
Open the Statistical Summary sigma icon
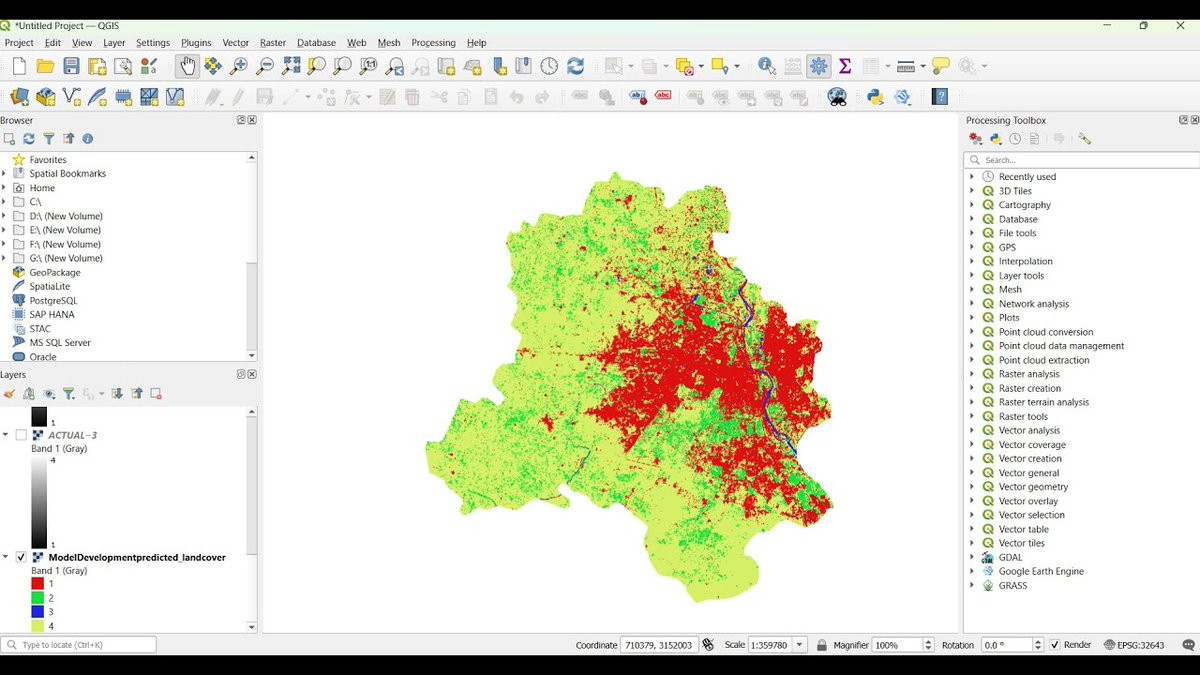point(845,66)
